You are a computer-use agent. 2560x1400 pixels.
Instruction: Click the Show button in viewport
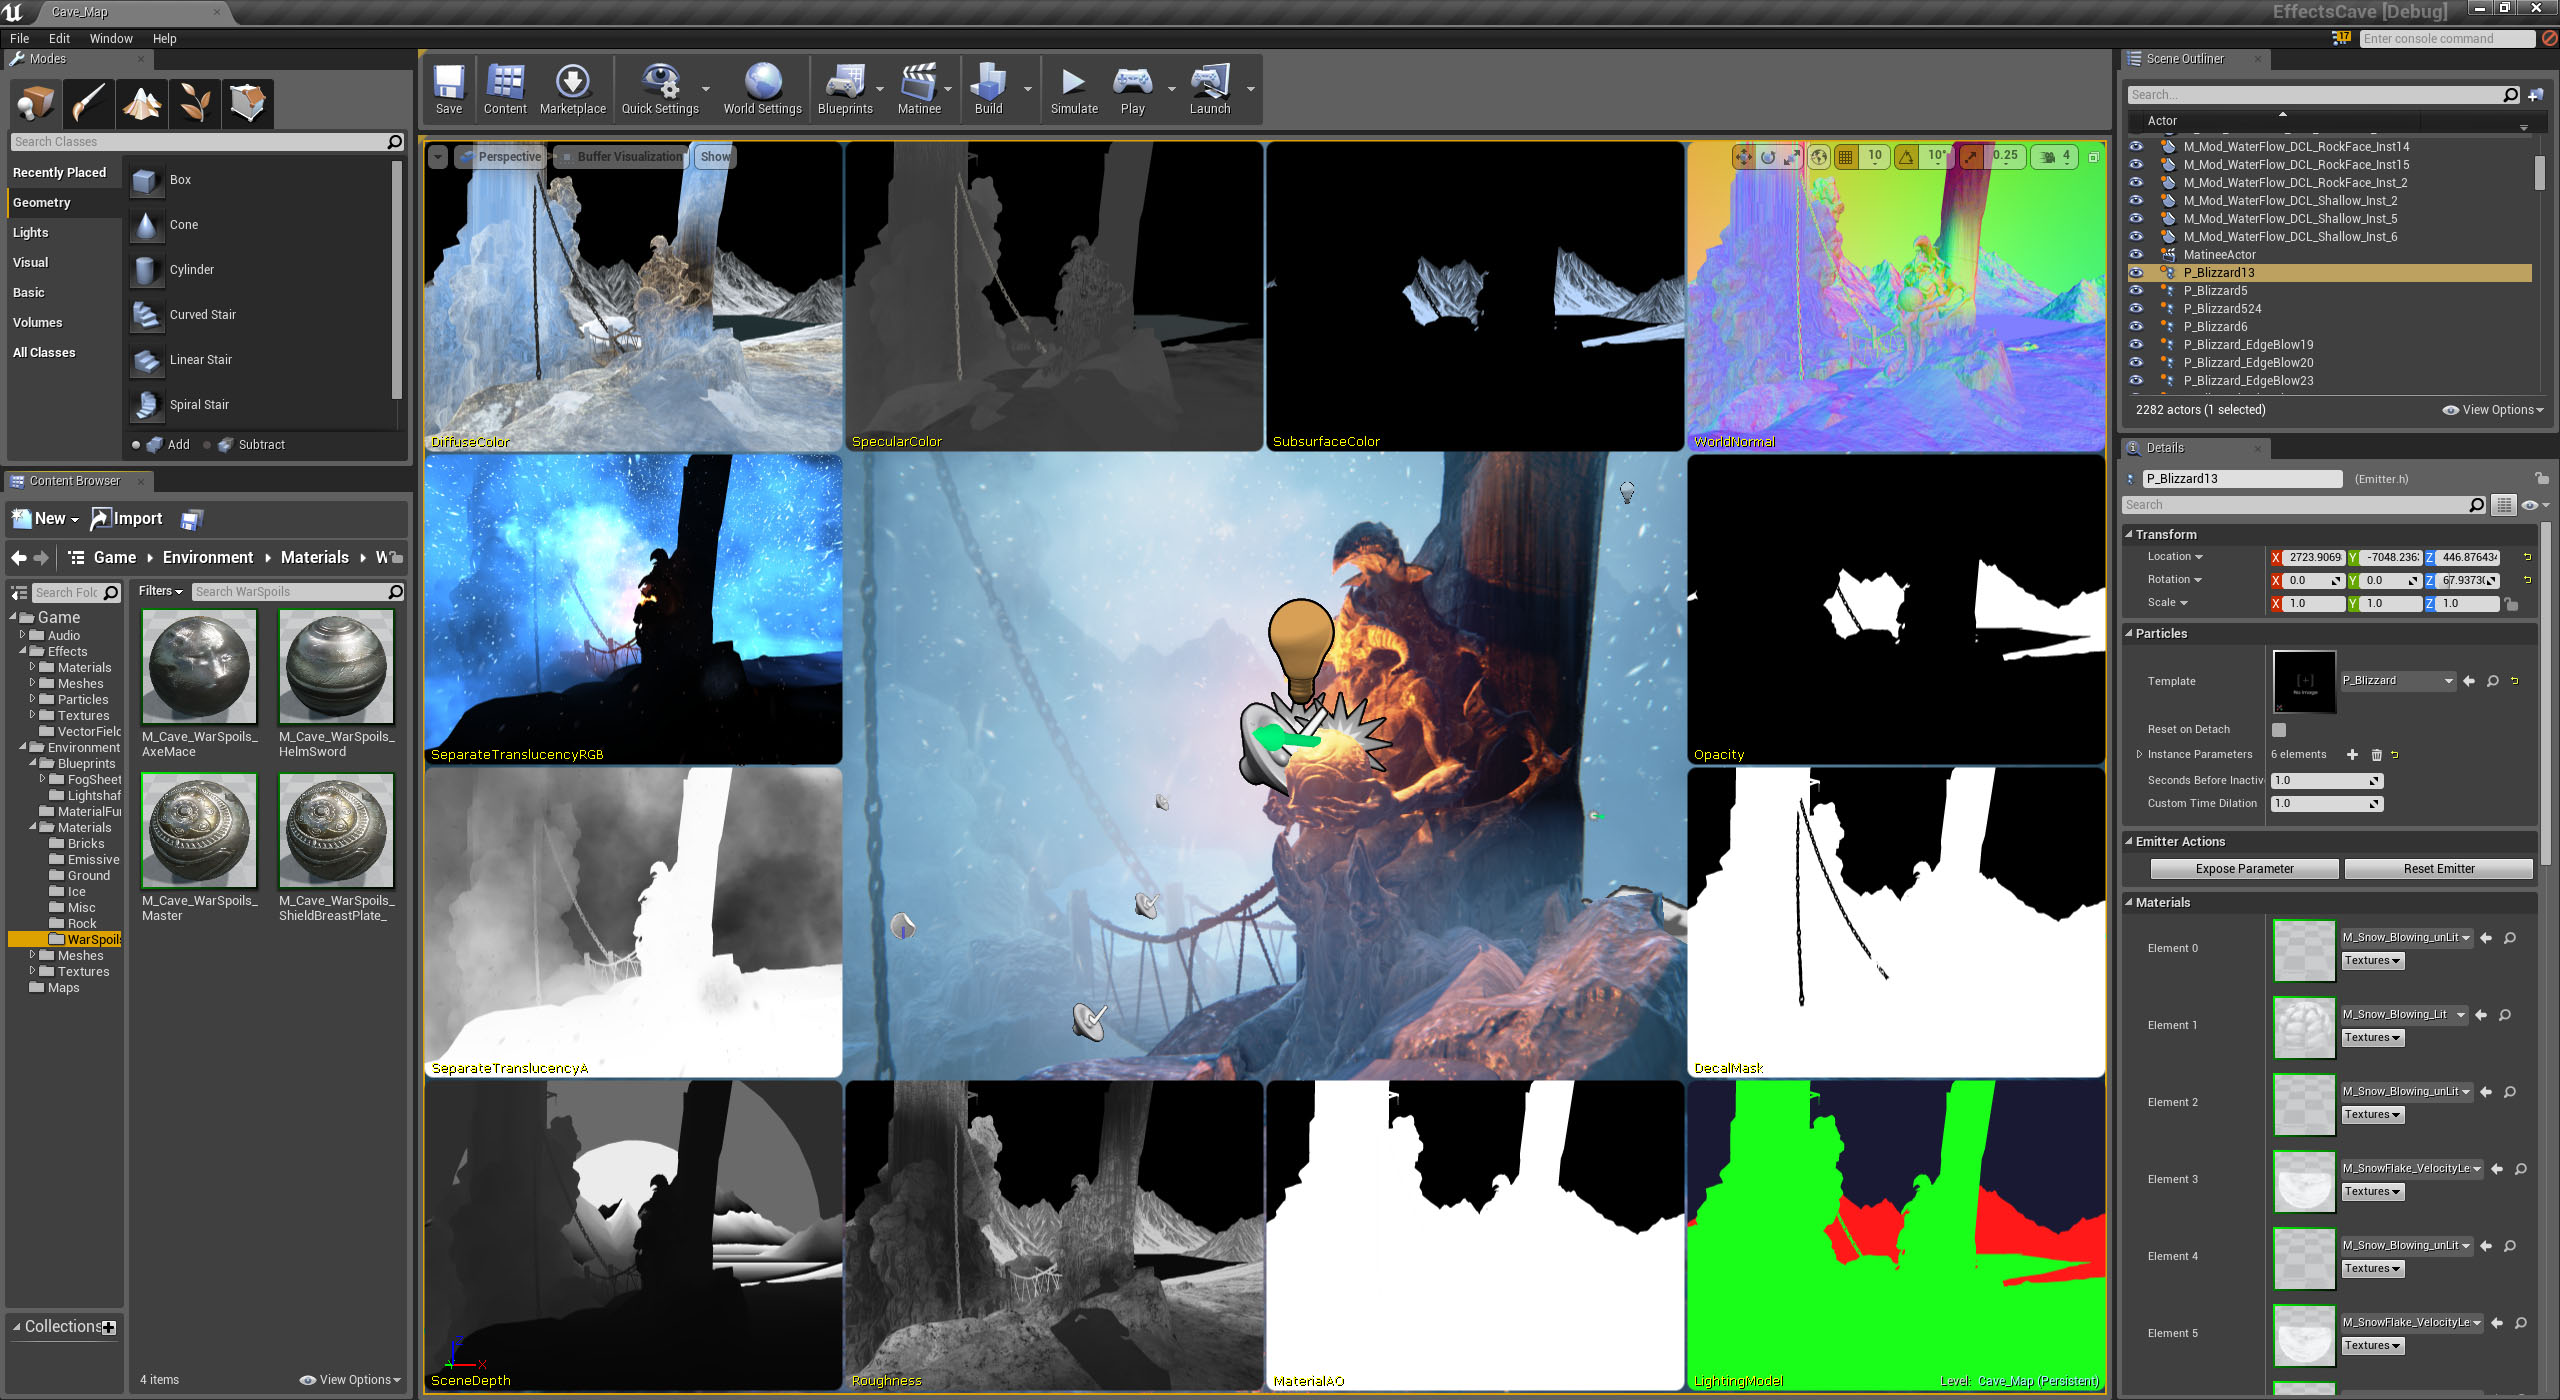714,157
